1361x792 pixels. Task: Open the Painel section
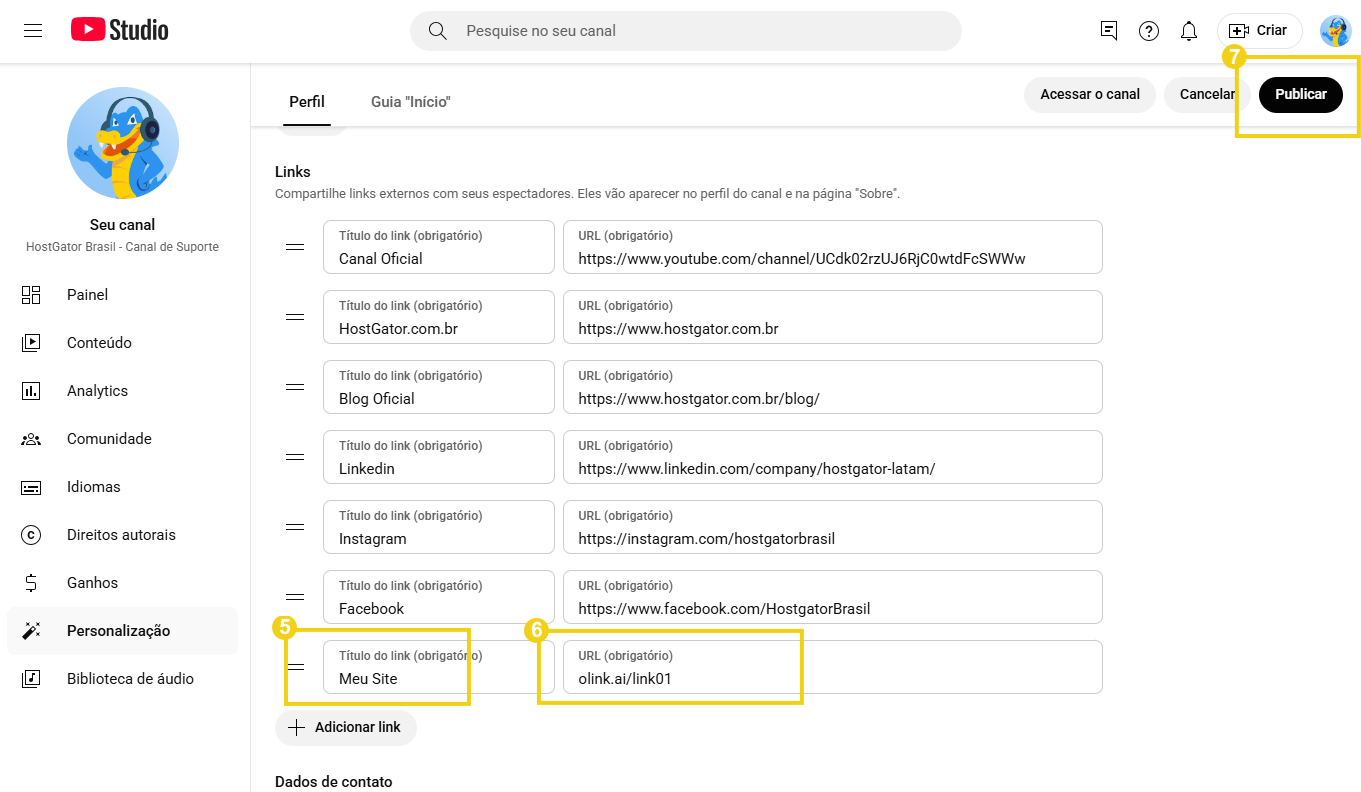click(87, 294)
